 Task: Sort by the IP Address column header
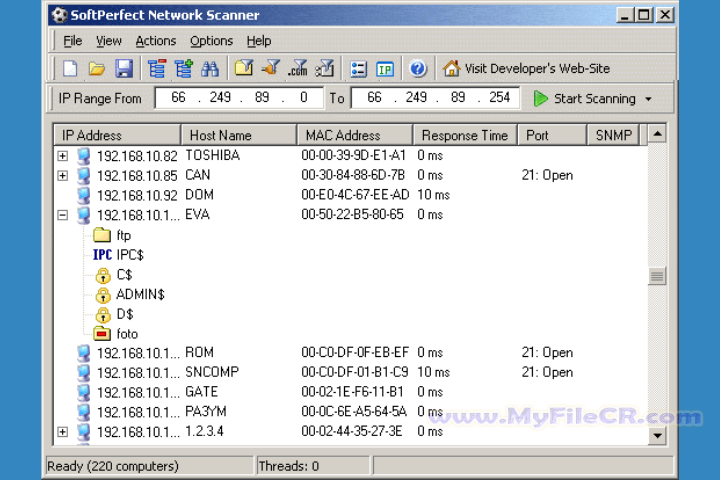tap(117, 136)
